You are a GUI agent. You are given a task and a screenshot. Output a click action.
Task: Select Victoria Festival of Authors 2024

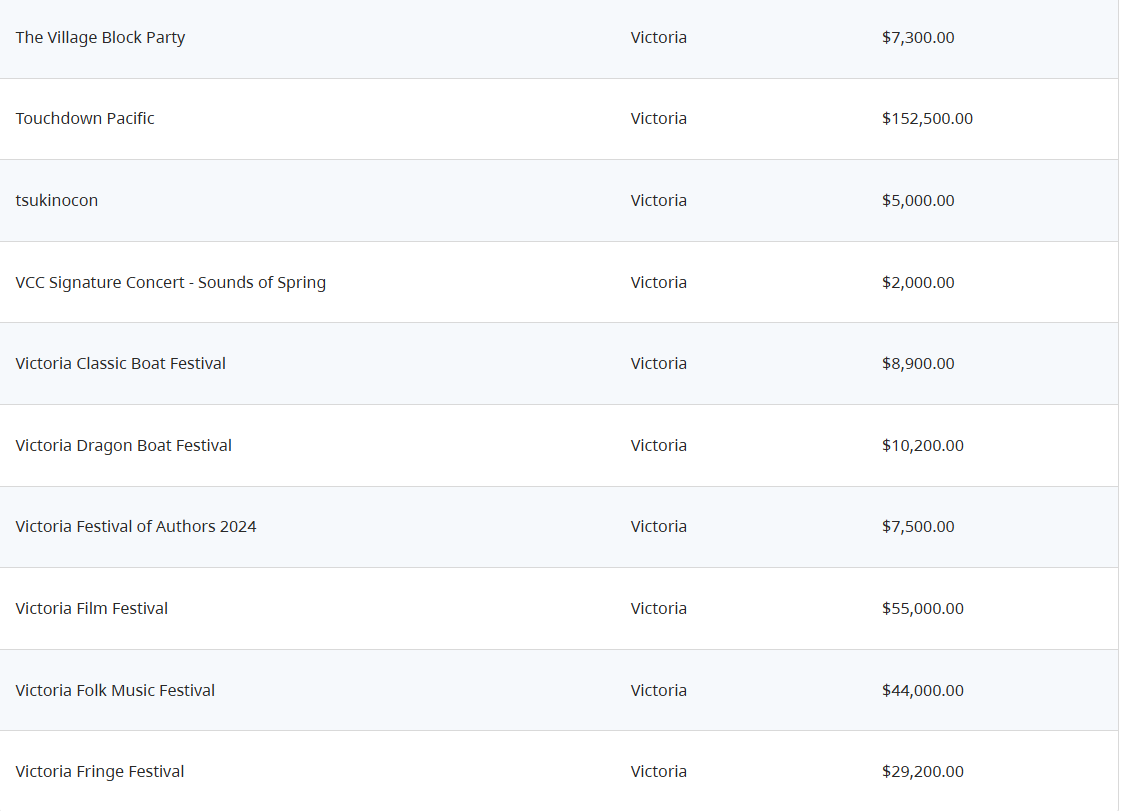136,527
